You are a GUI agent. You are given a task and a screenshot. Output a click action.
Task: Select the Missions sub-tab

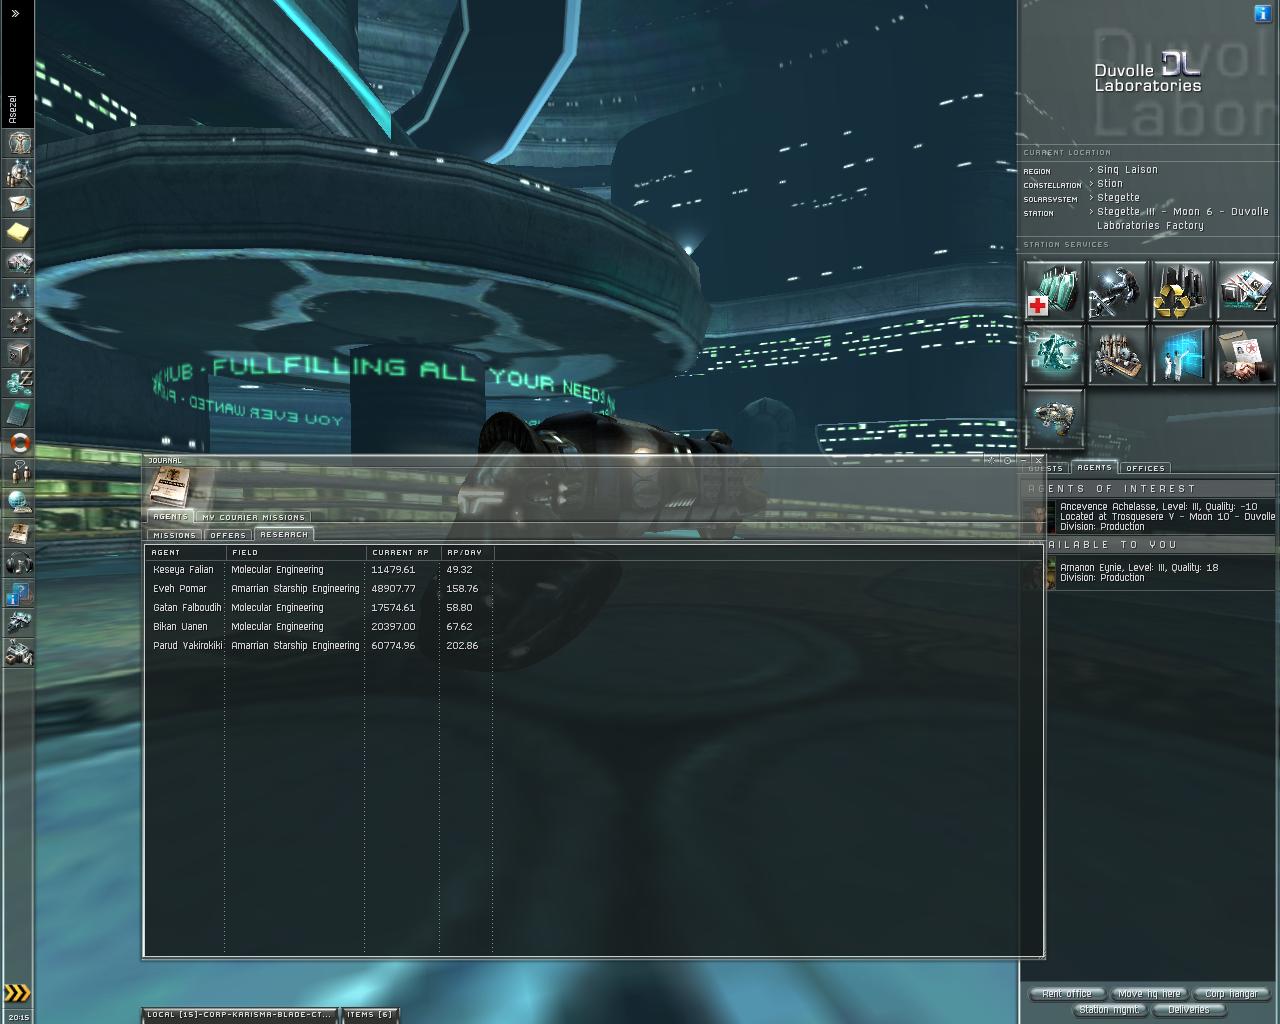click(x=174, y=535)
